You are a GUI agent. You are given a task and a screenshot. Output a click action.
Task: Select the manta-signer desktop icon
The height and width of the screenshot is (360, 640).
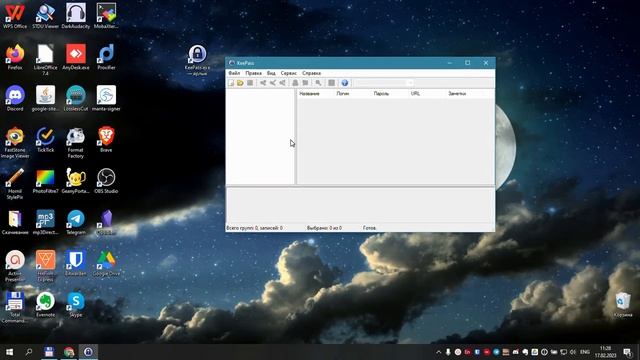106,98
